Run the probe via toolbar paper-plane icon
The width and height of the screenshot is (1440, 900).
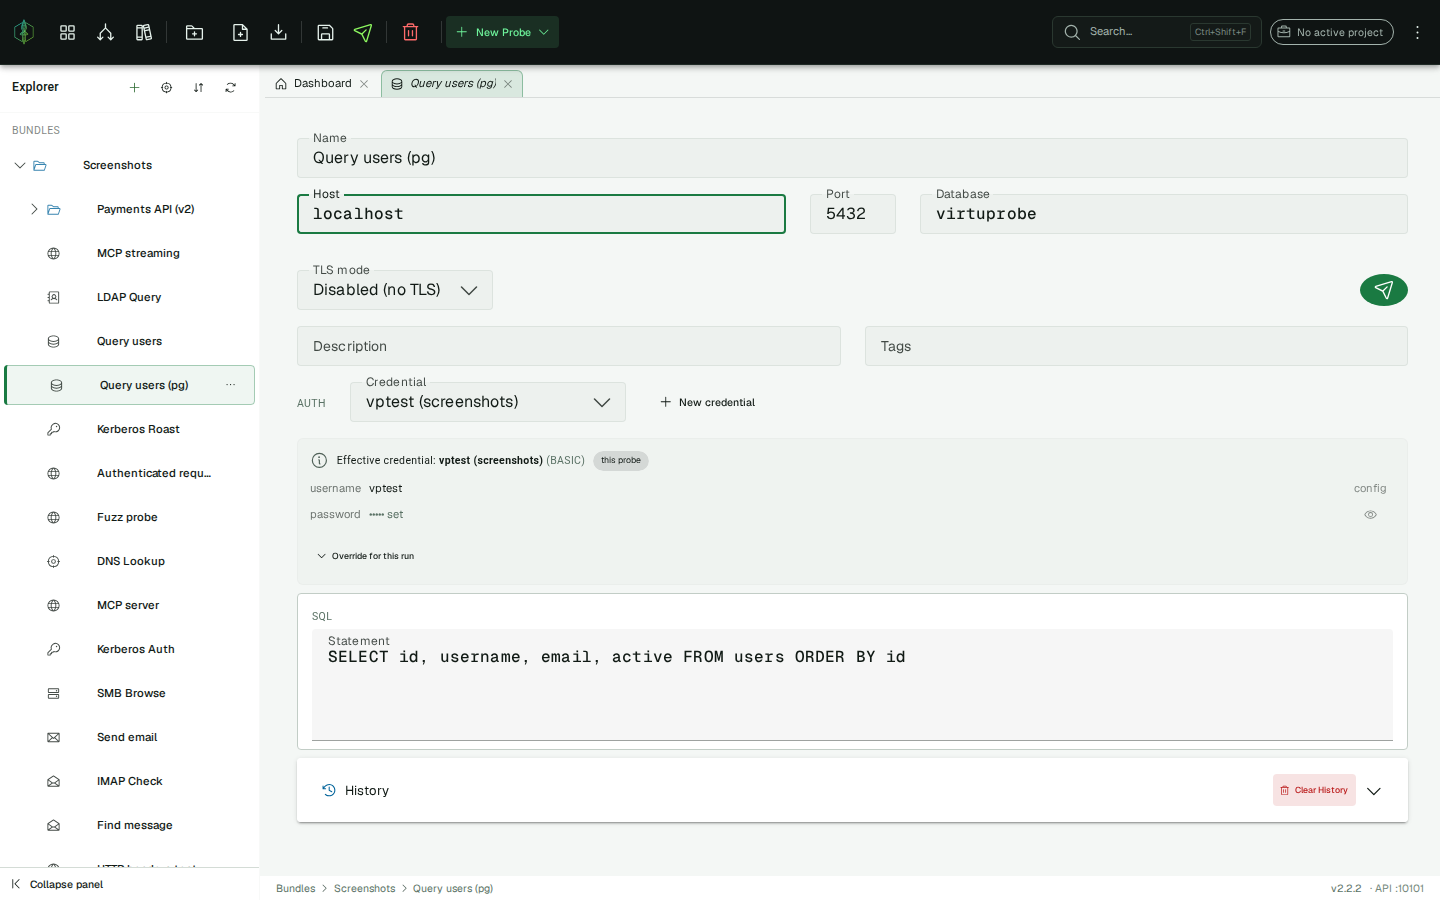pos(363,32)
